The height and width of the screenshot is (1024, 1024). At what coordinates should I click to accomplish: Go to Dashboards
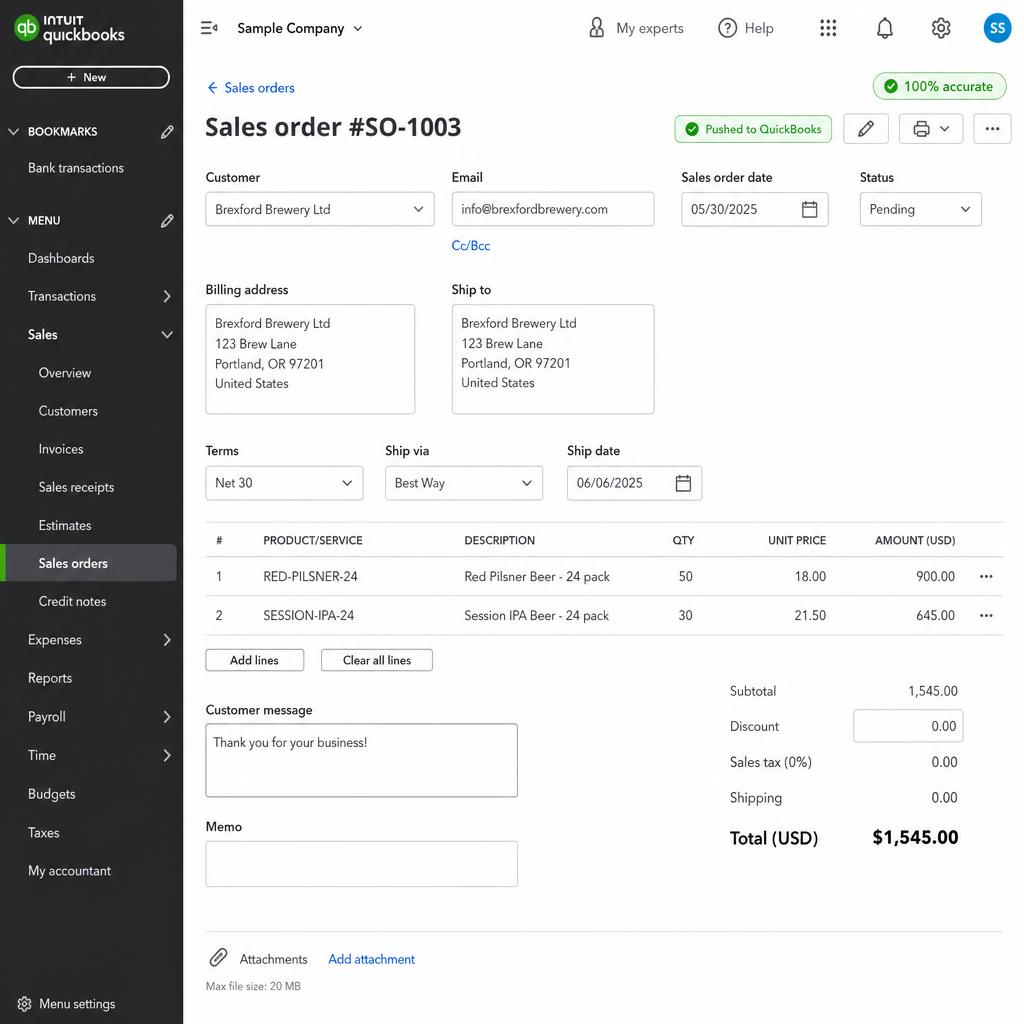coord(61,258)
